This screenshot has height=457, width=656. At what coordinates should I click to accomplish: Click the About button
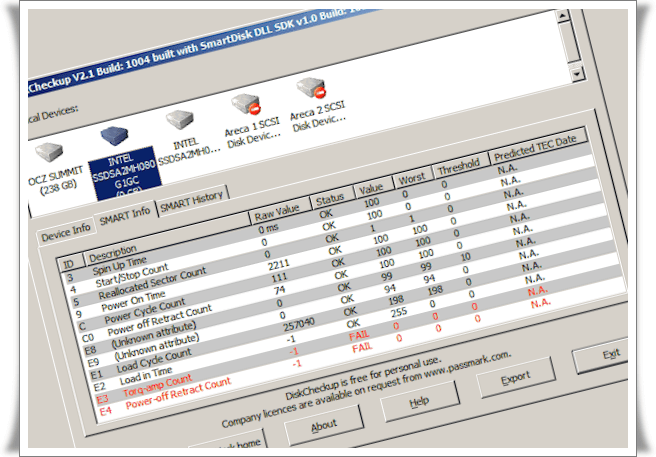[323, 426]
